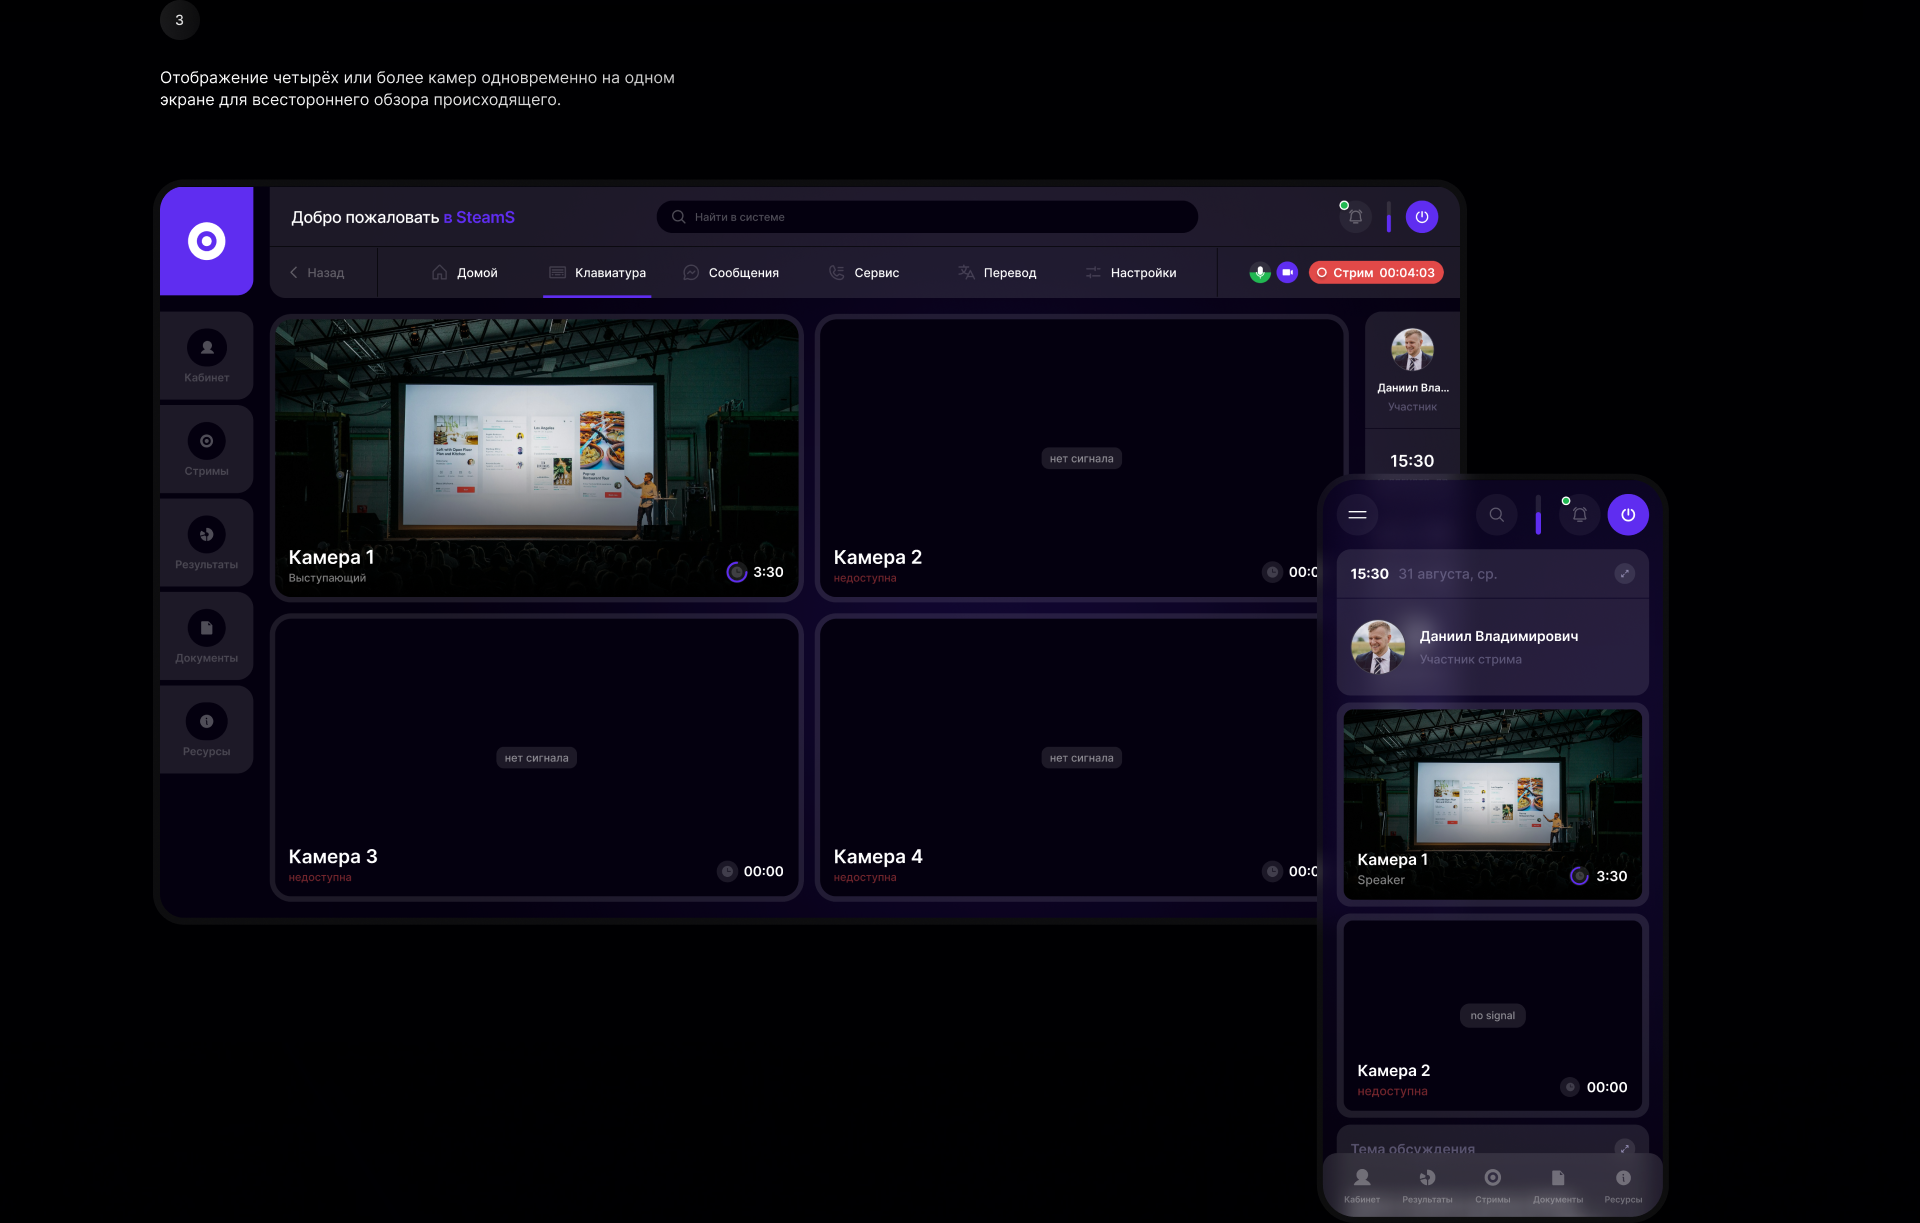This screenshot has width=1920, height=1223.
Task: Expand the mobile date and time panel
Action: (1624, 573)
